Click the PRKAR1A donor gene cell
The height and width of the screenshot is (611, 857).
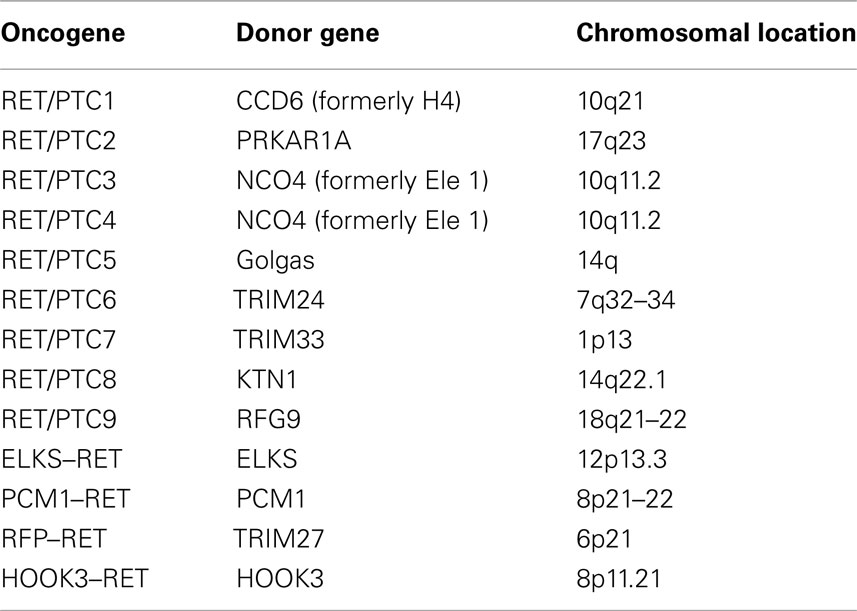(x=294, y=141)
